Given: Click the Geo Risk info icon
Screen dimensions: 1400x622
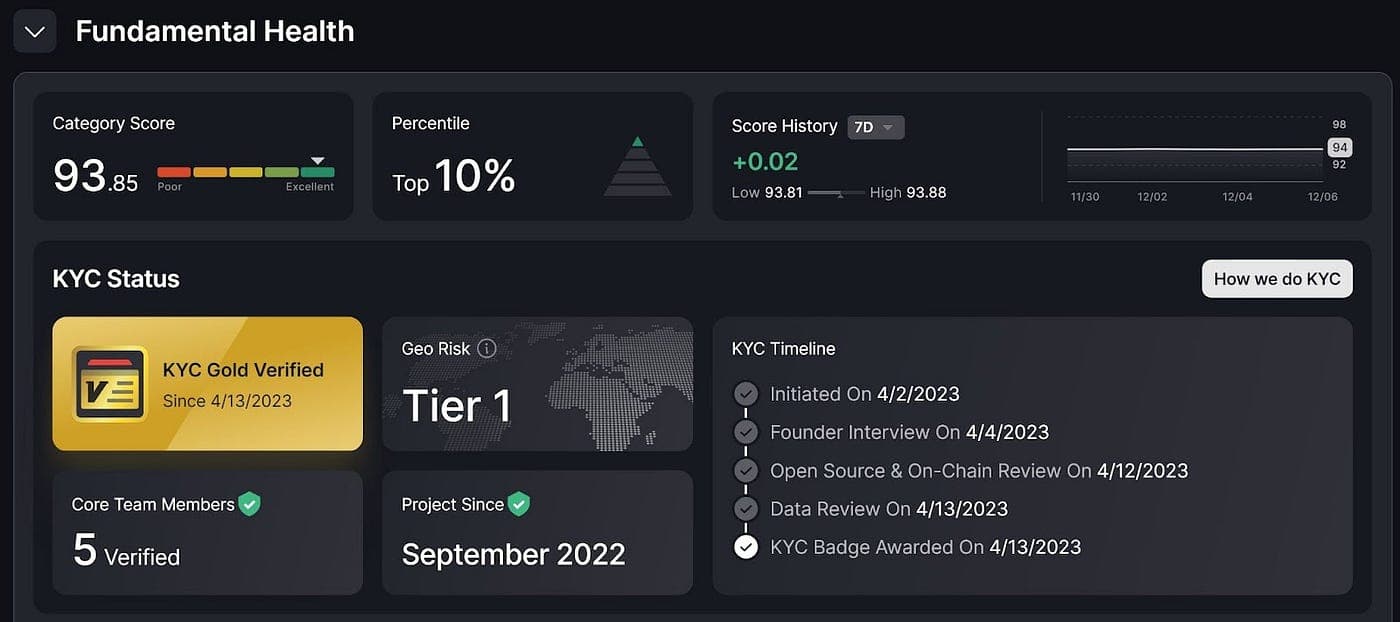Looking at the screenshot, I should [487, 349].
